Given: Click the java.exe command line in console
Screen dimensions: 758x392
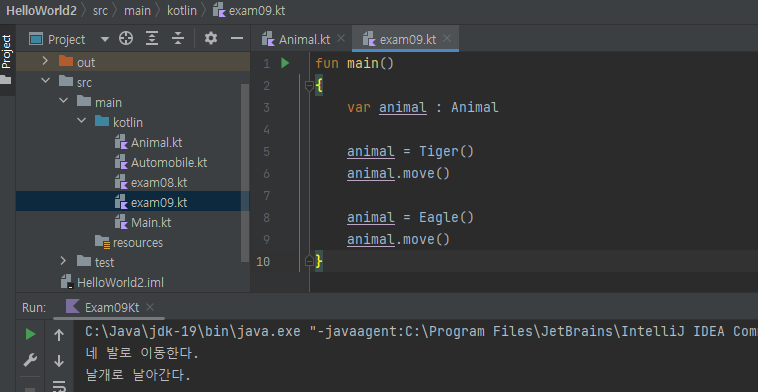Looking at the screenshot, I should [421, 331].
